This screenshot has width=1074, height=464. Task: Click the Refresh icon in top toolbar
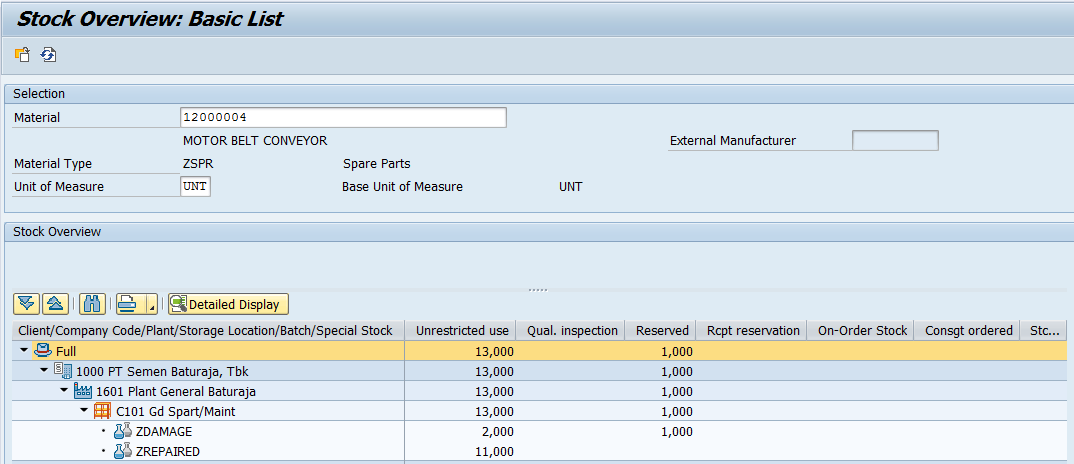[48, 55]
